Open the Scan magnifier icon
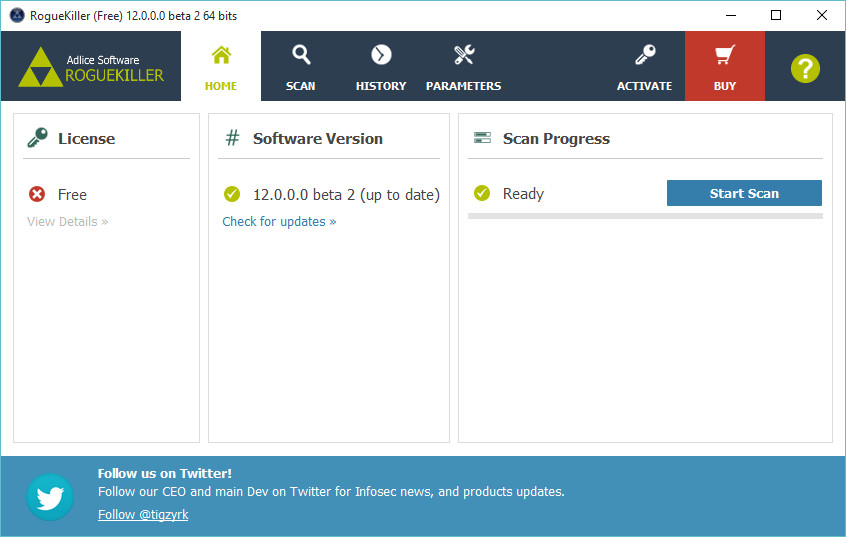The height and width of the screenshot is (537, 846). click(x=301, y=55)
